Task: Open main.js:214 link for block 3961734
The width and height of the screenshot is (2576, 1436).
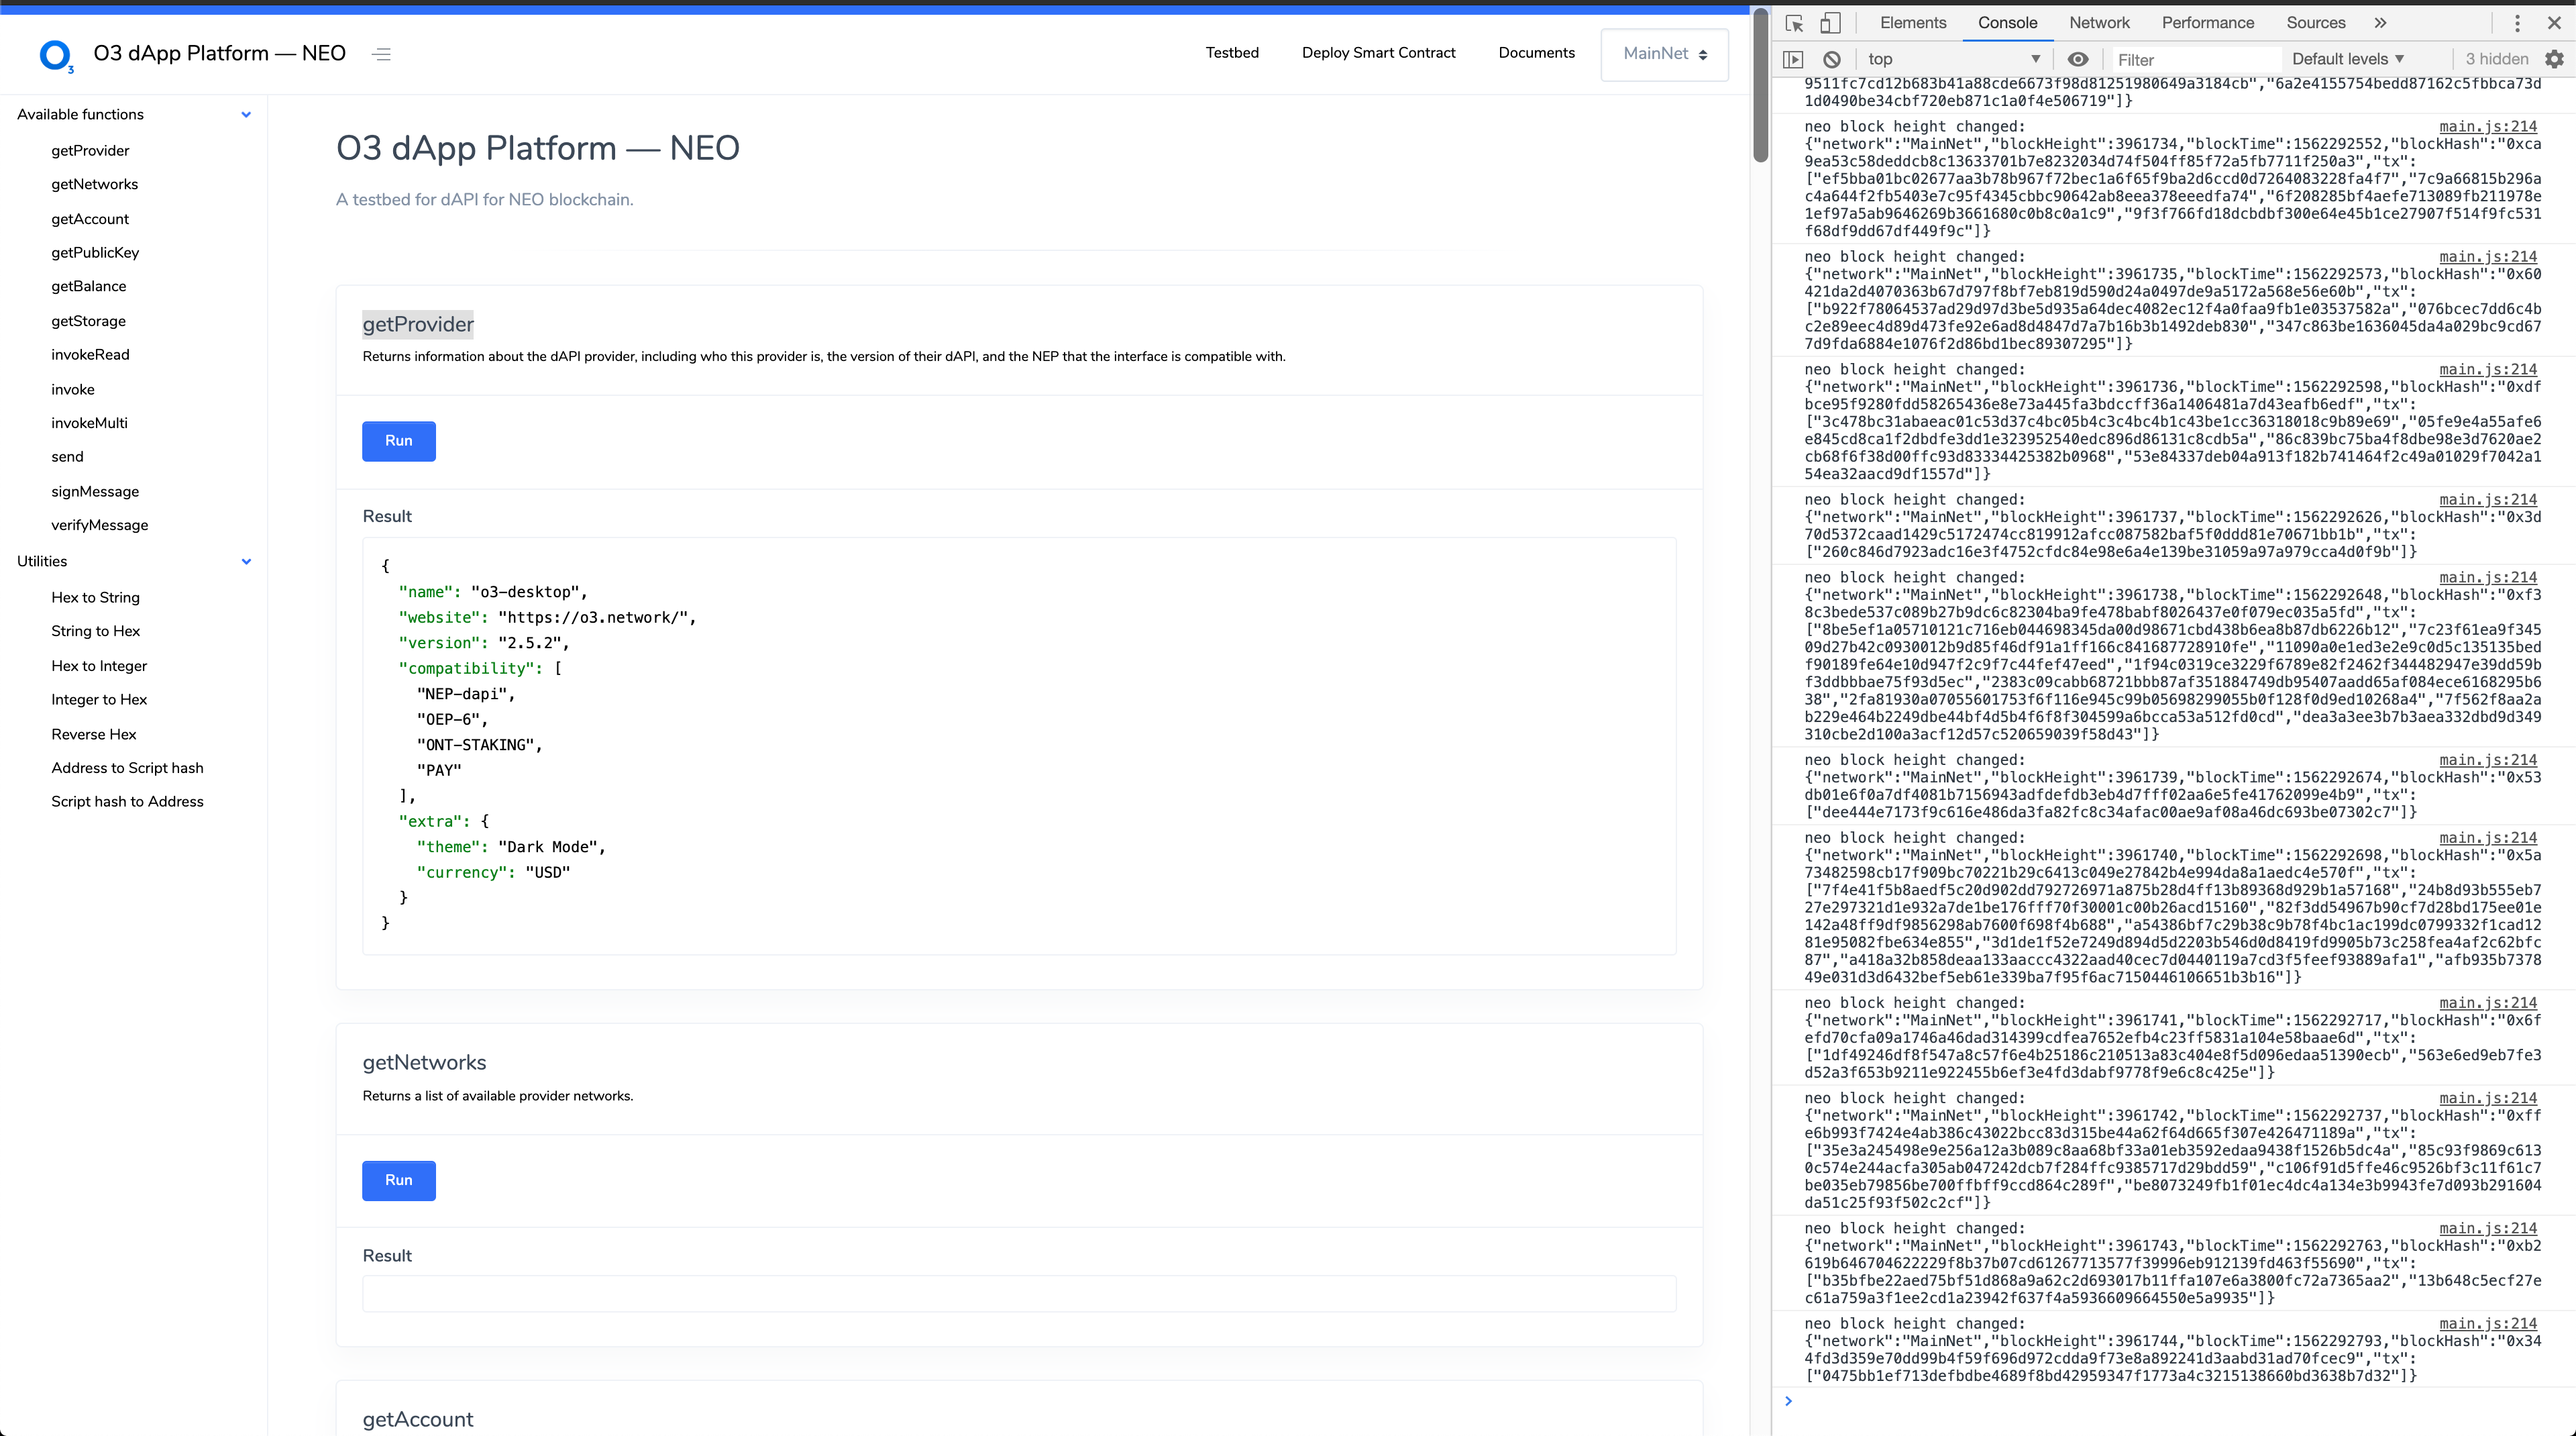Action: tap(2487, 127)
